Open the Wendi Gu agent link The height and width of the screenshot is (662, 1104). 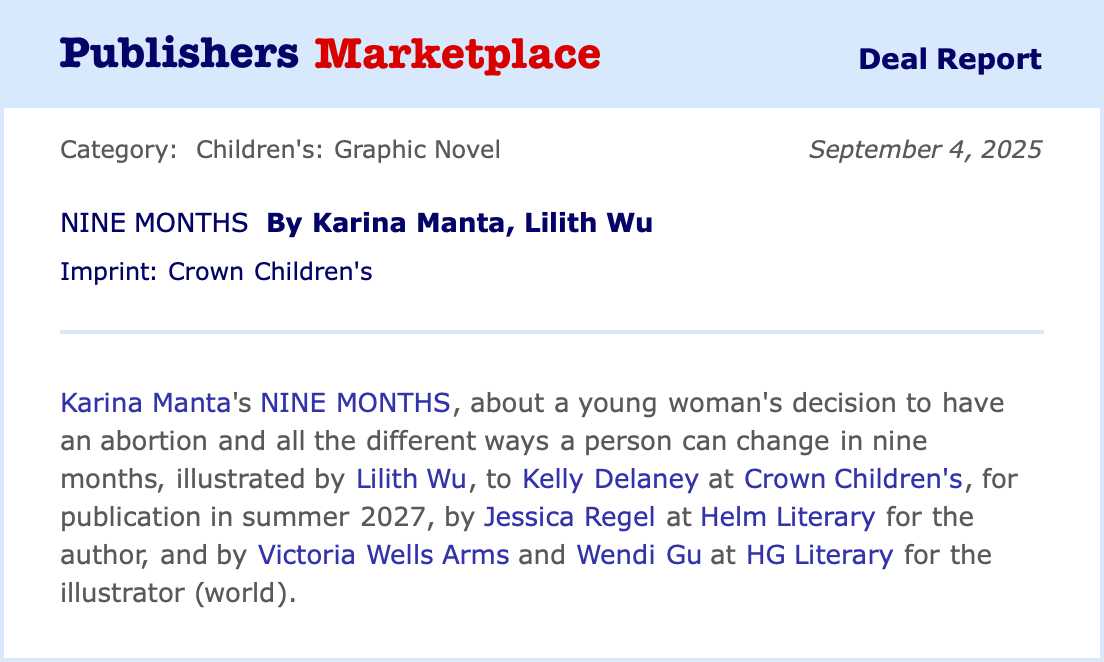click(x=639, y=555)
